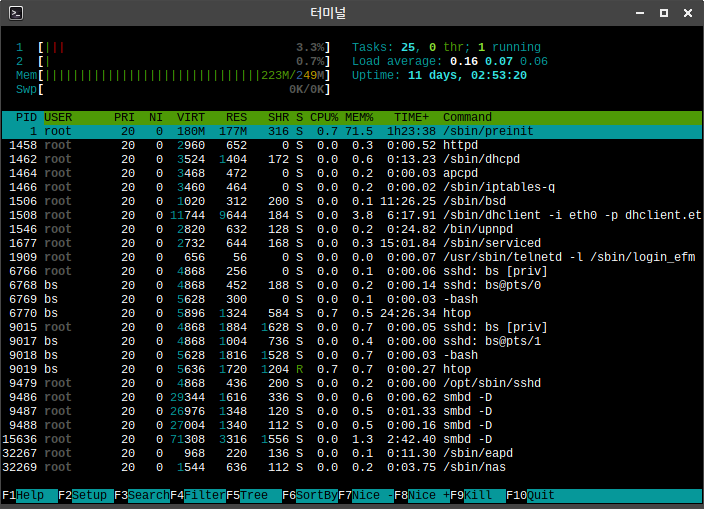The width and height of the screenshot is (704, 509).
Task: Select the sshd: bs@pts/1 row
Action: (352, 341)
